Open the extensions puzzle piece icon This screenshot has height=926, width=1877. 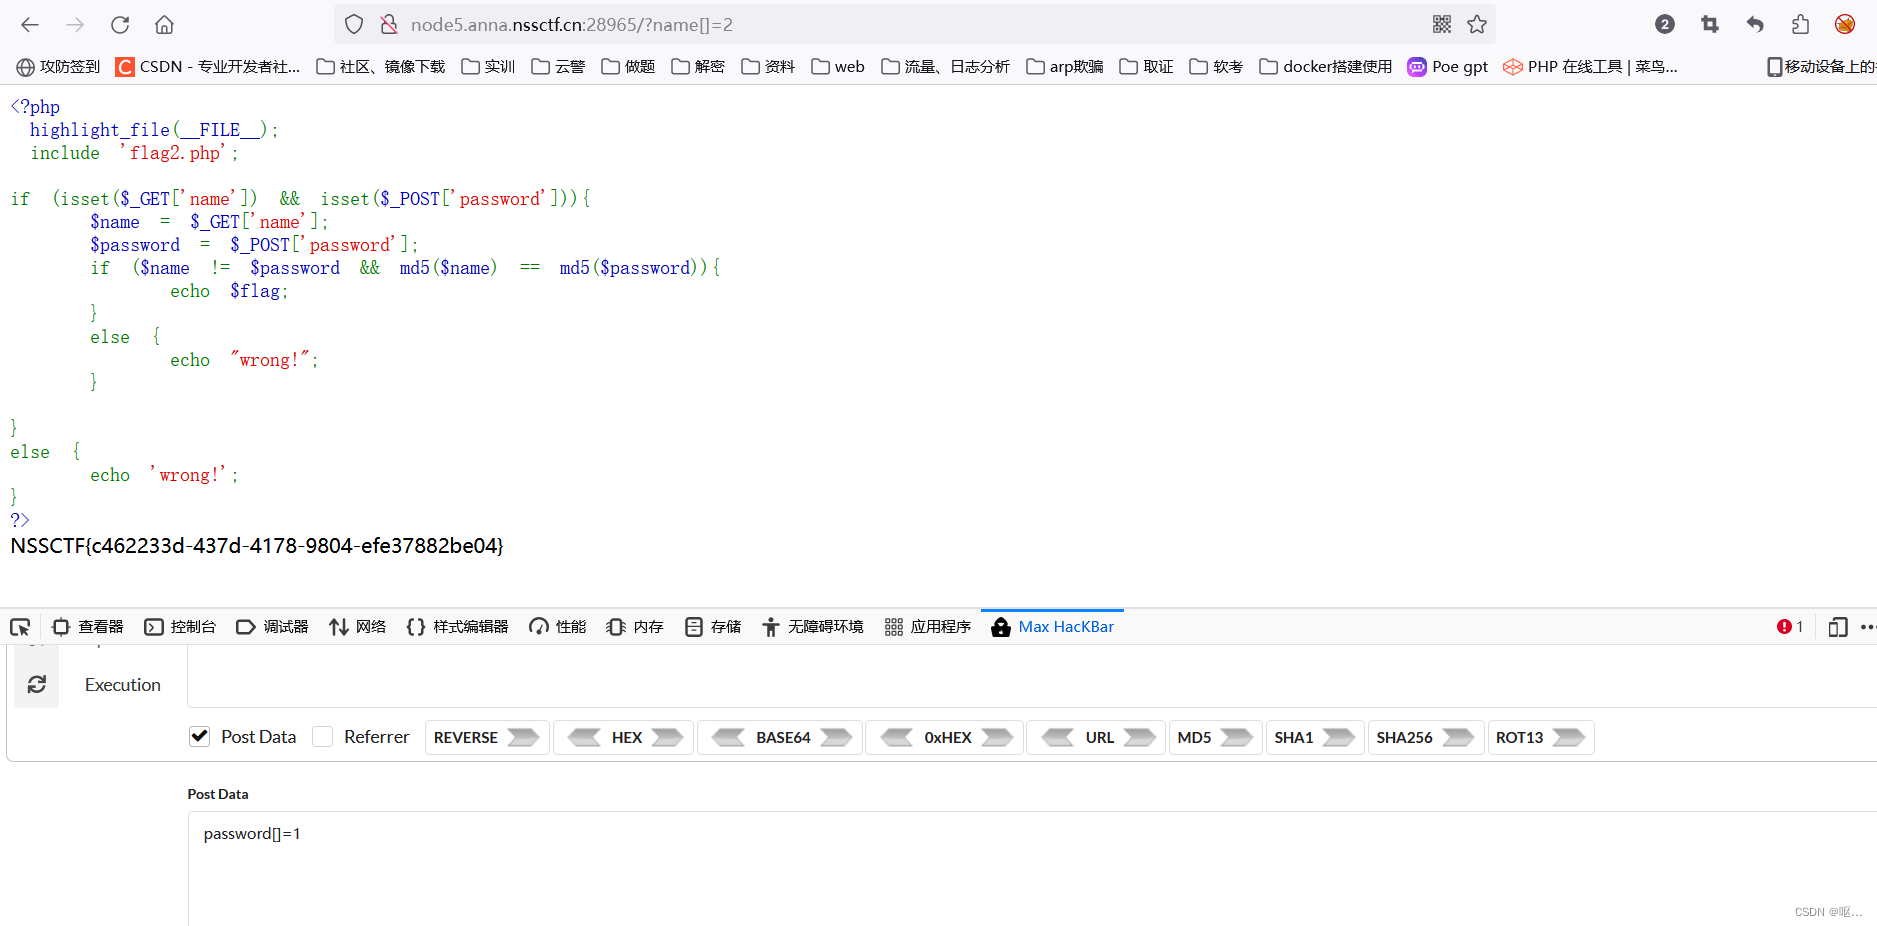click(x=1800, y=24)
